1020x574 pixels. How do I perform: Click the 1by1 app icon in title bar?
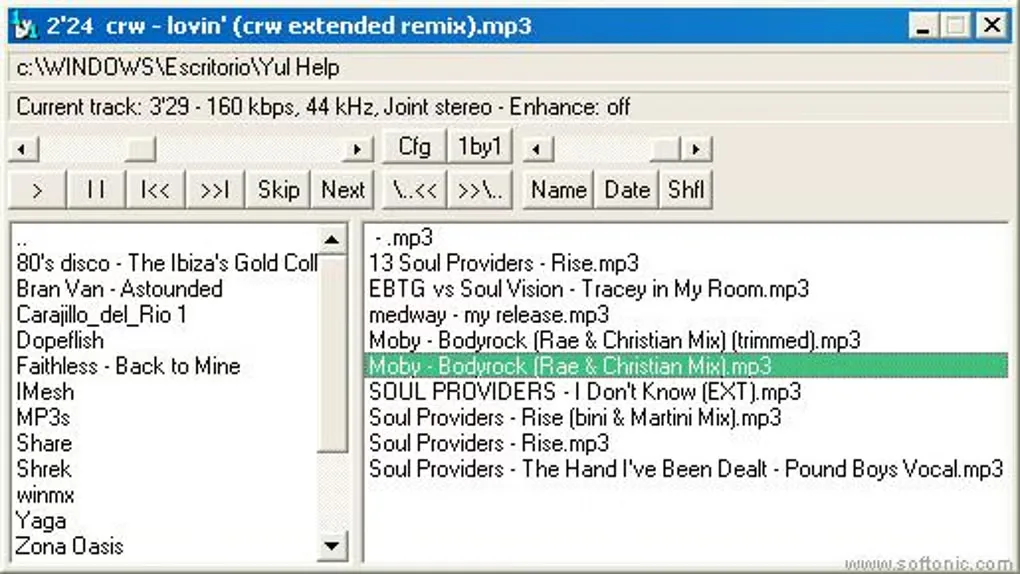tap(24, 26)
